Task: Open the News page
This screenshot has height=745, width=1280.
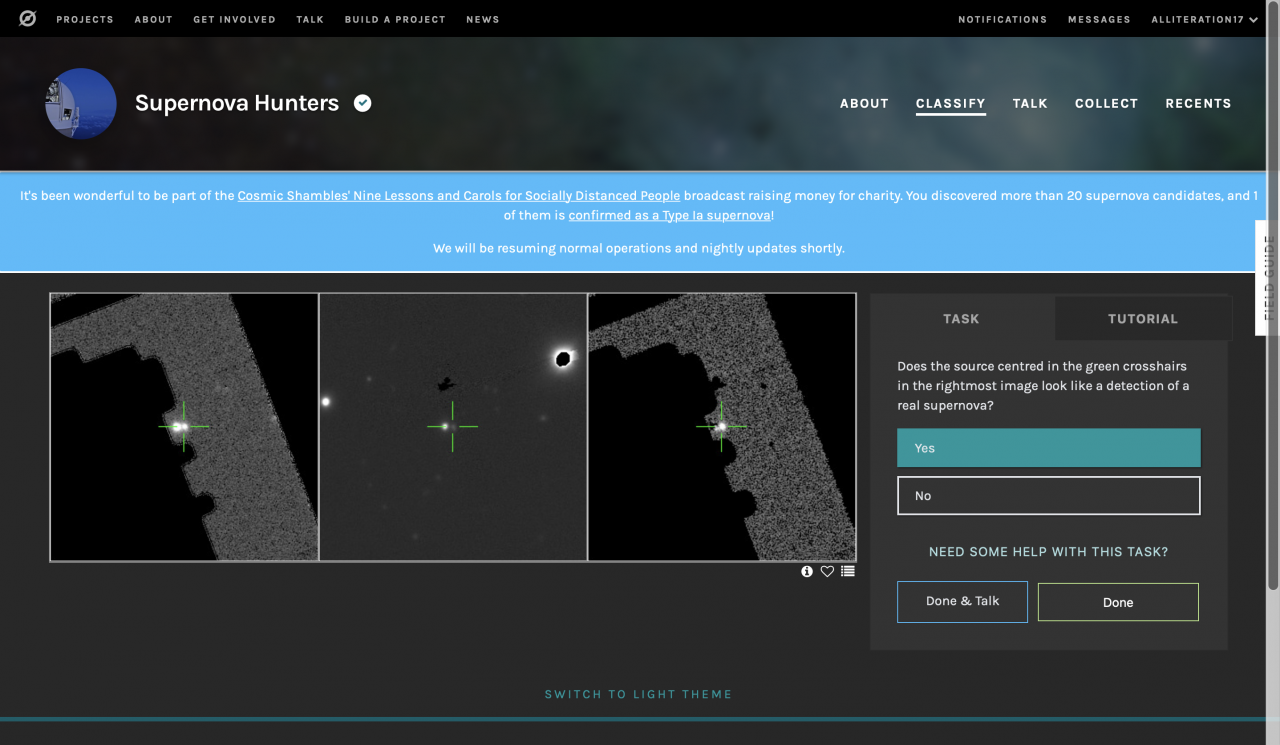Action: pos(482,19)
